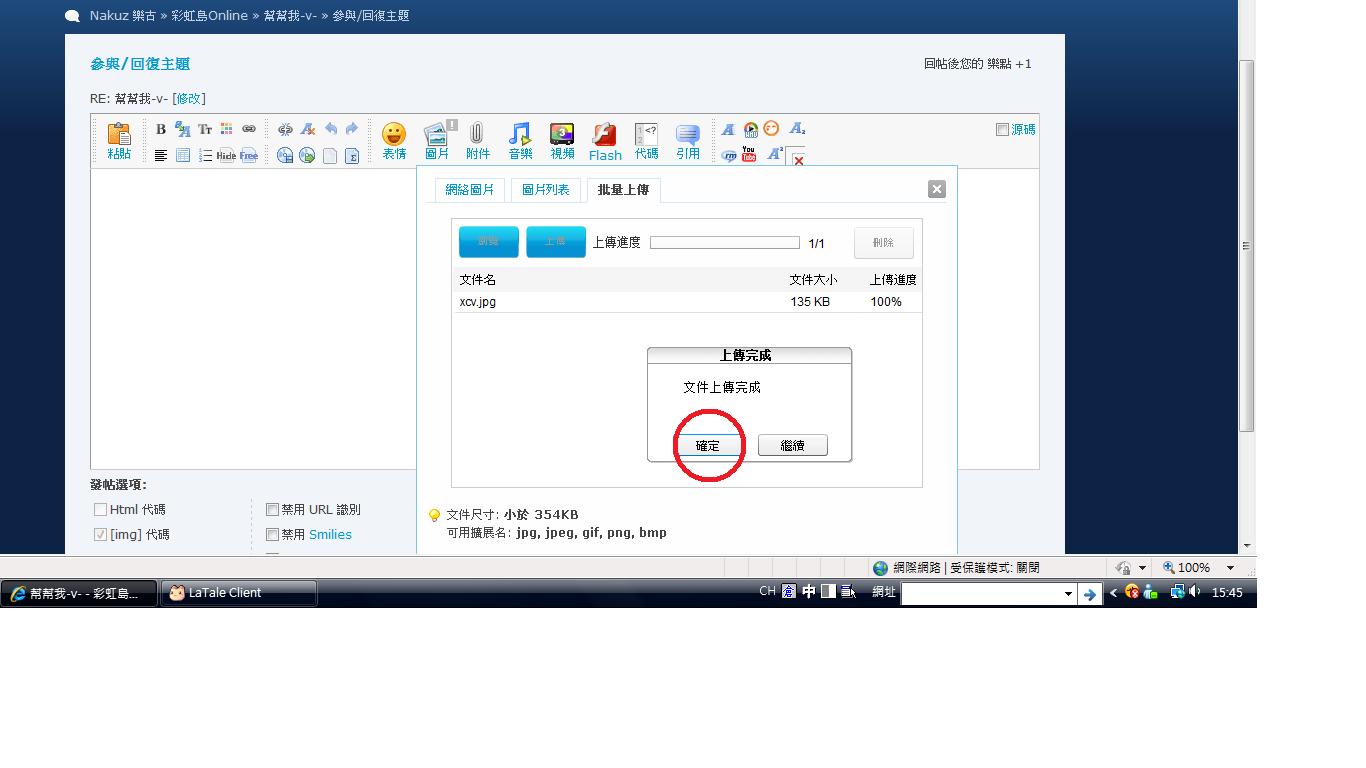Clear text formatting with eraser icon

click(308, 129)
